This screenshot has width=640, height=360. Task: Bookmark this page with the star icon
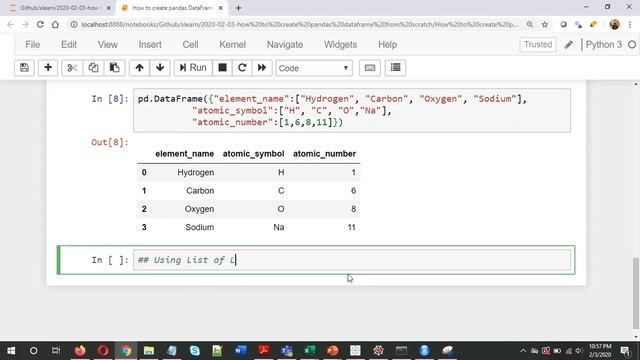point(544,24)
